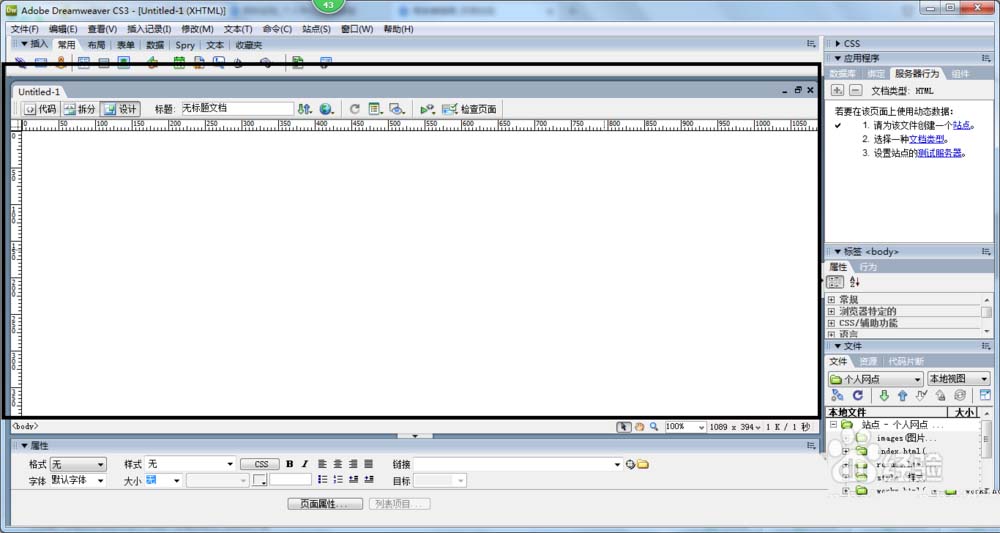The width and height of the screenshot is (1000, 533).
Task: Click the 文档类型 link
Action: click(x=926, y=139)
